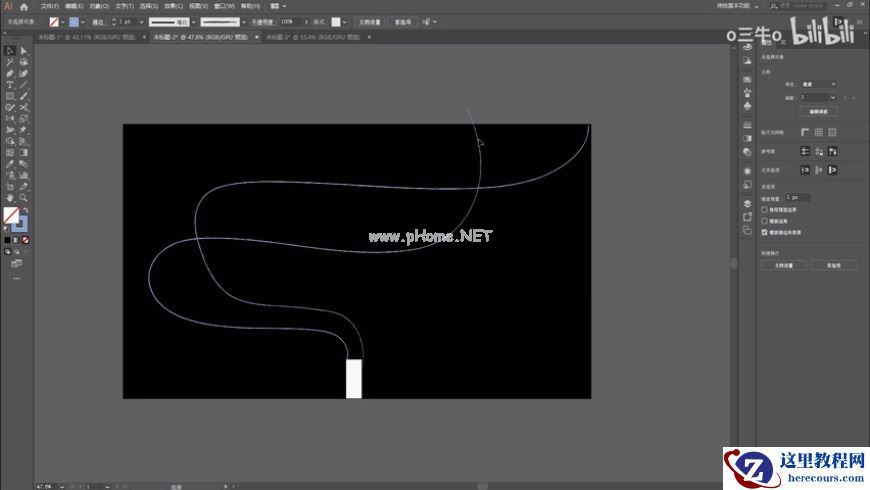The width and height of the screenshot is (870, 490).
Task: Select the Paintbrush tool
Action: (x=23, y=96)
